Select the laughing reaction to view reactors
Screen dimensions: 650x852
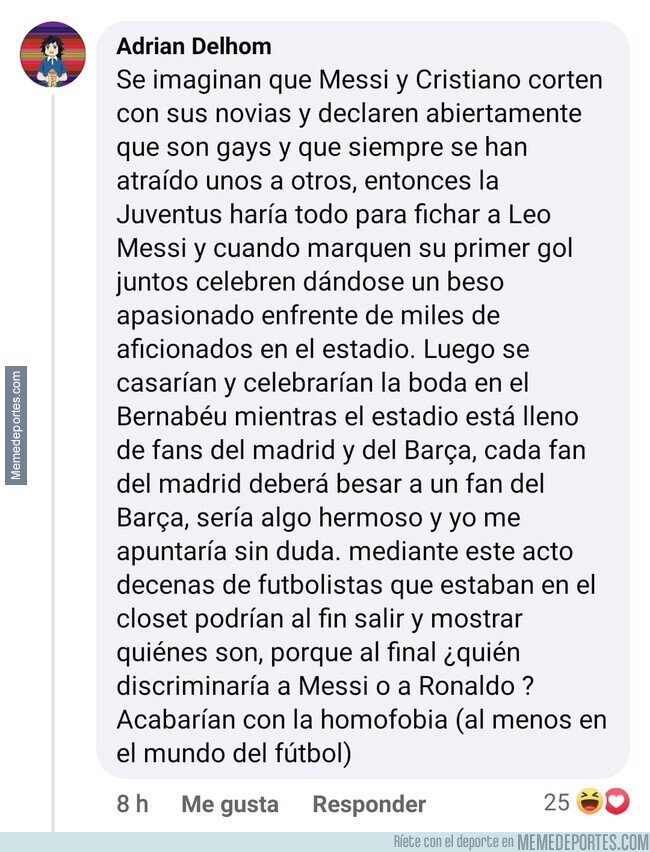pos(590,802)
